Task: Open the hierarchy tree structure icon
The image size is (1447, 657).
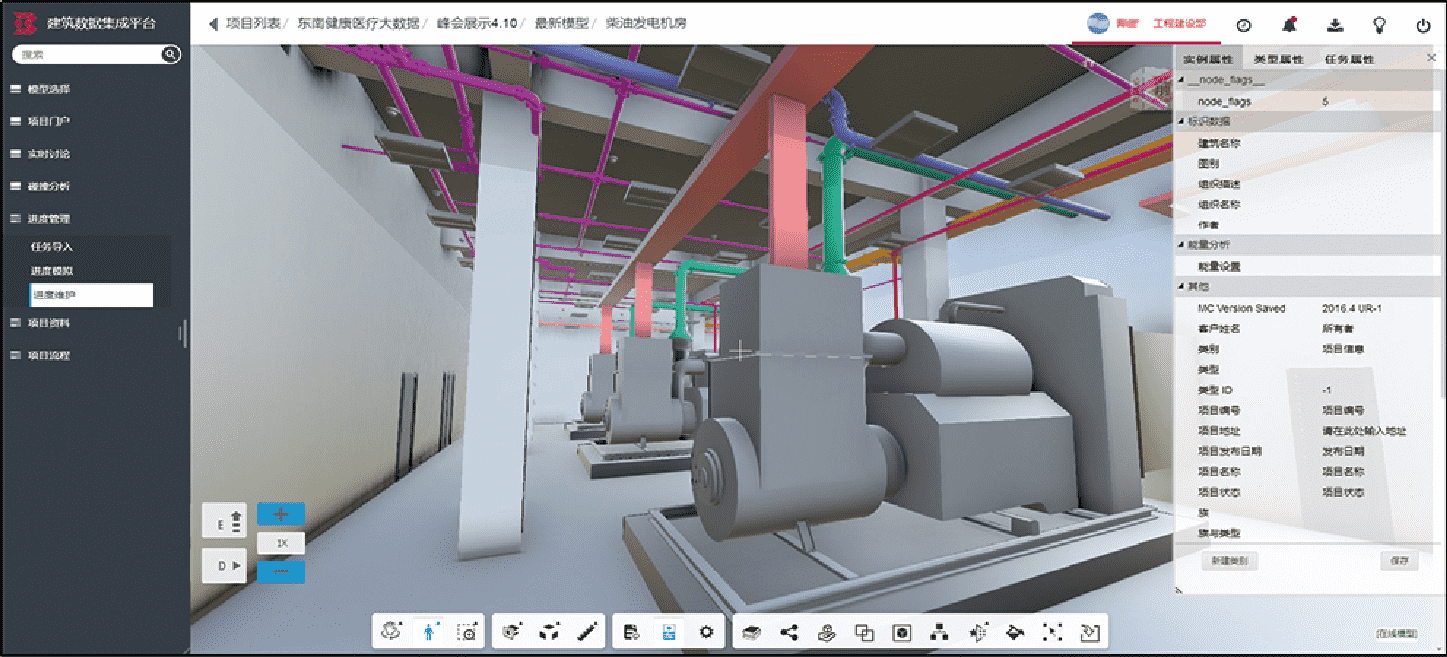Action: [938, 632]
